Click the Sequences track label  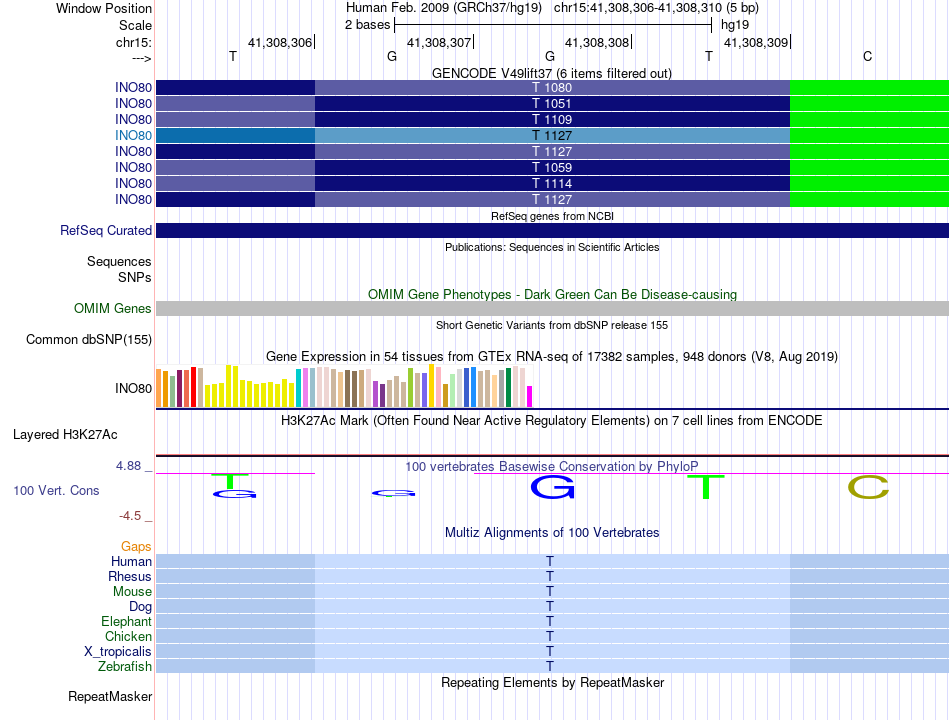119,261
